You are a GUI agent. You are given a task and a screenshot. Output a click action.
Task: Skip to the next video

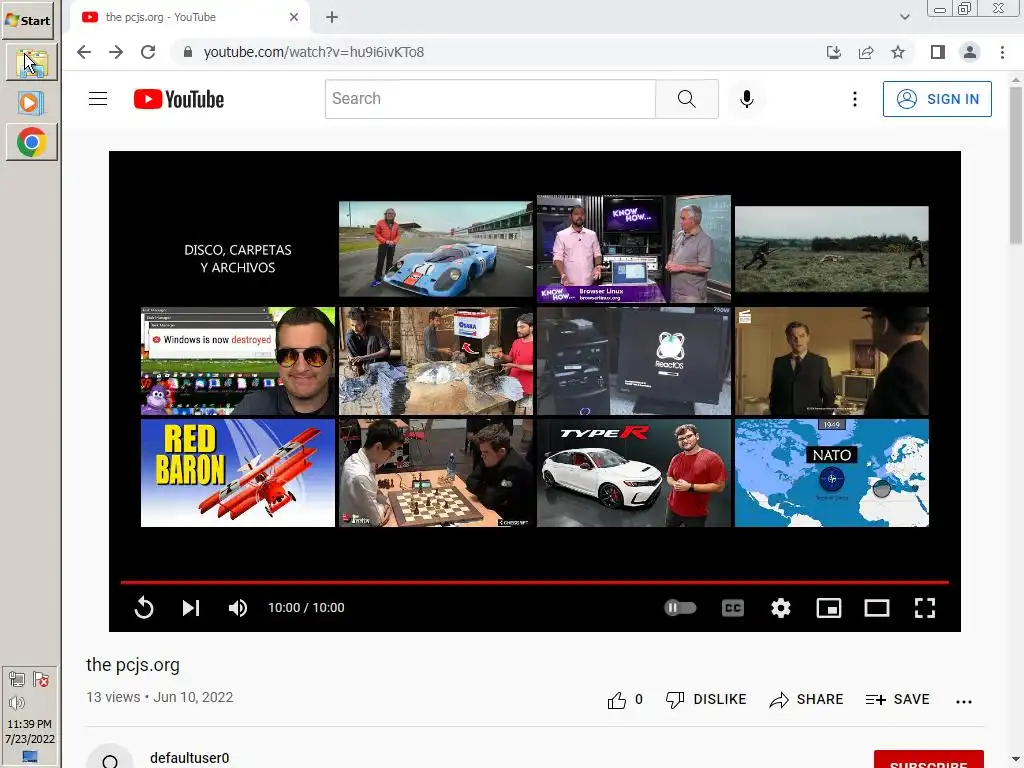click(x=190, y=608)
